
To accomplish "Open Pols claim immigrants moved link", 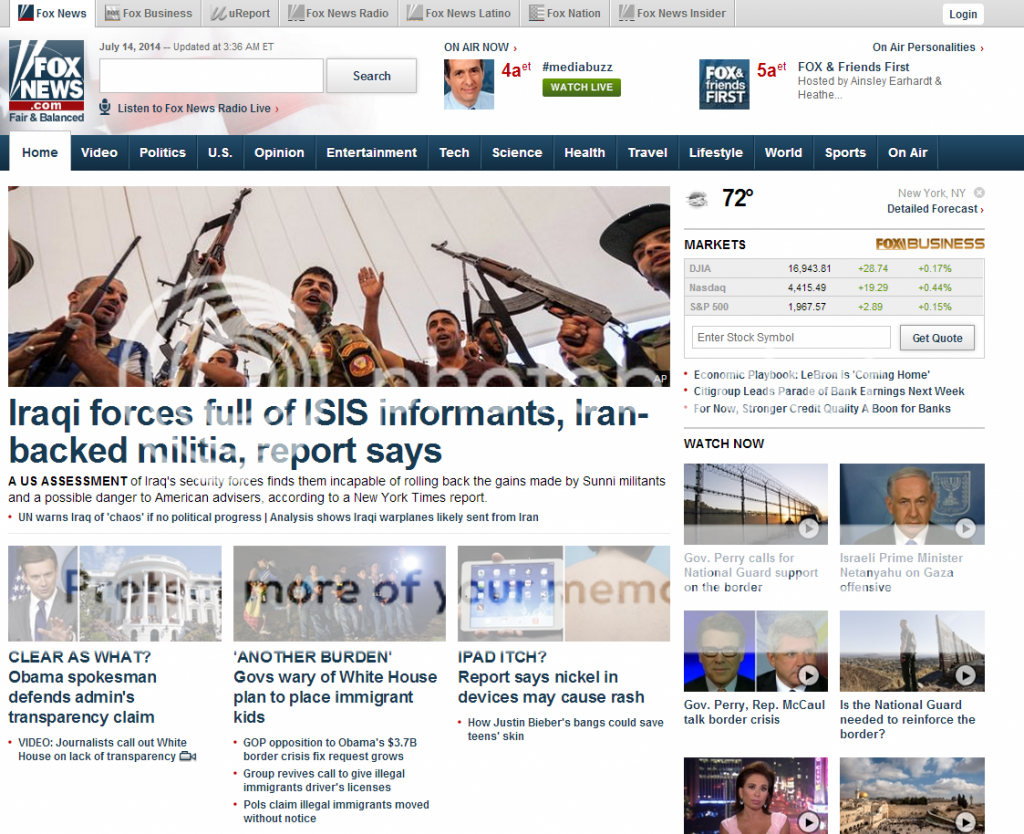I will (x=336, y=811).
